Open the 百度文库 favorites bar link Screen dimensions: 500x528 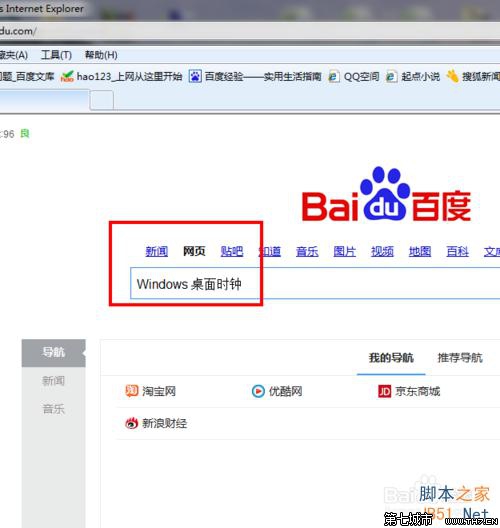pos(27,77)
